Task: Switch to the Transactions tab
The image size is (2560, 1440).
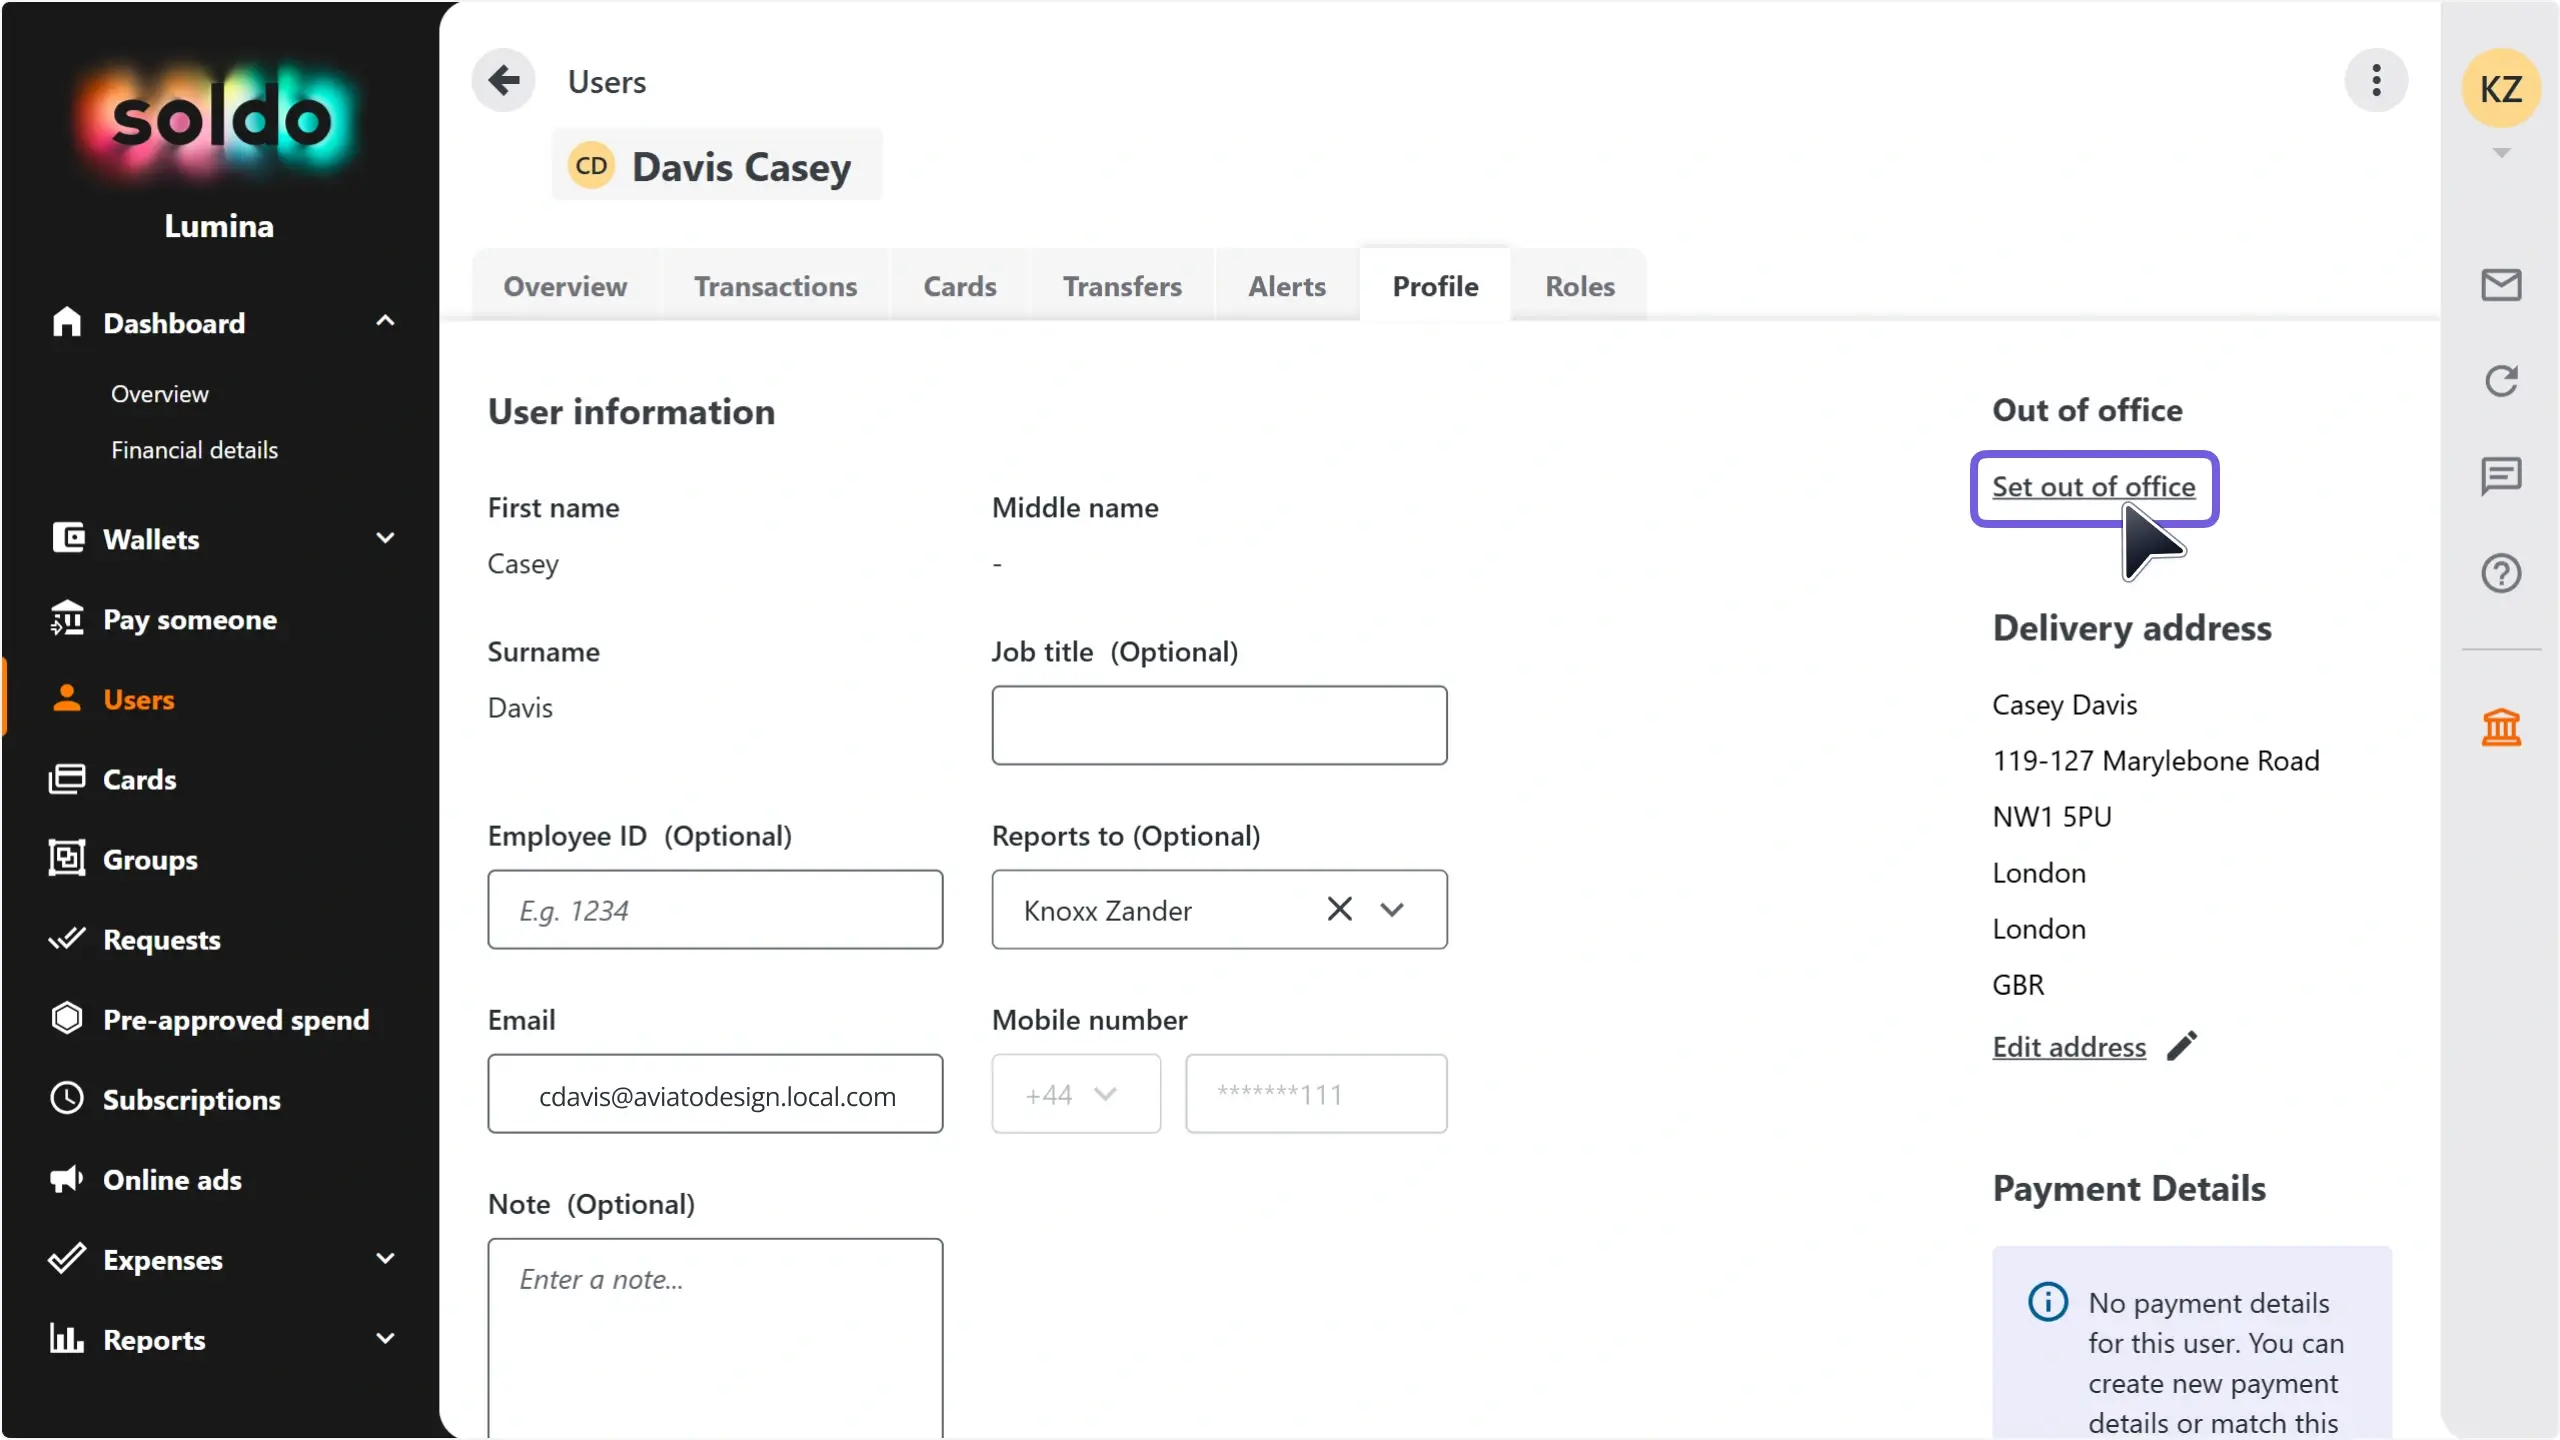Action: click(x=775, y=286)
